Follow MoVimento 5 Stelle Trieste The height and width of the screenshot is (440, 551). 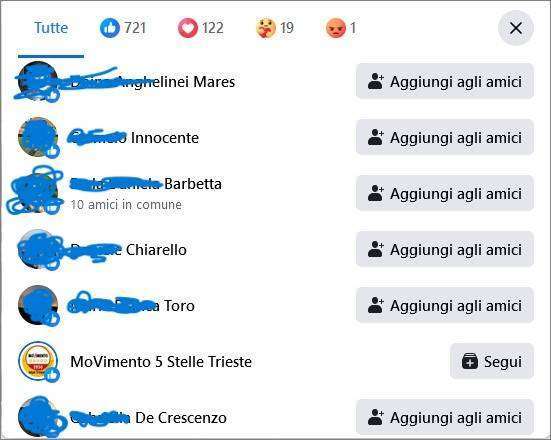[x=492, y=361]
